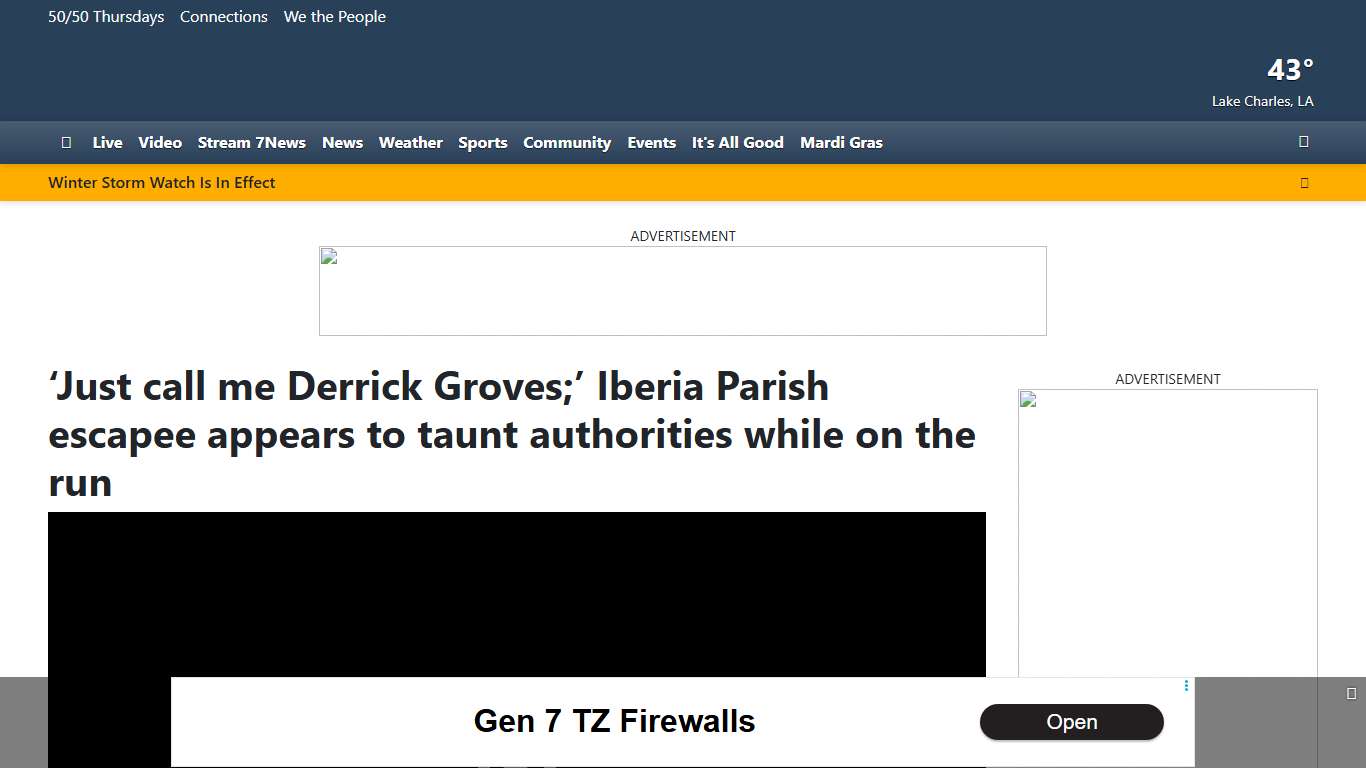
Task: Open the hamburger navigation menu
Action: pos(66,142)
